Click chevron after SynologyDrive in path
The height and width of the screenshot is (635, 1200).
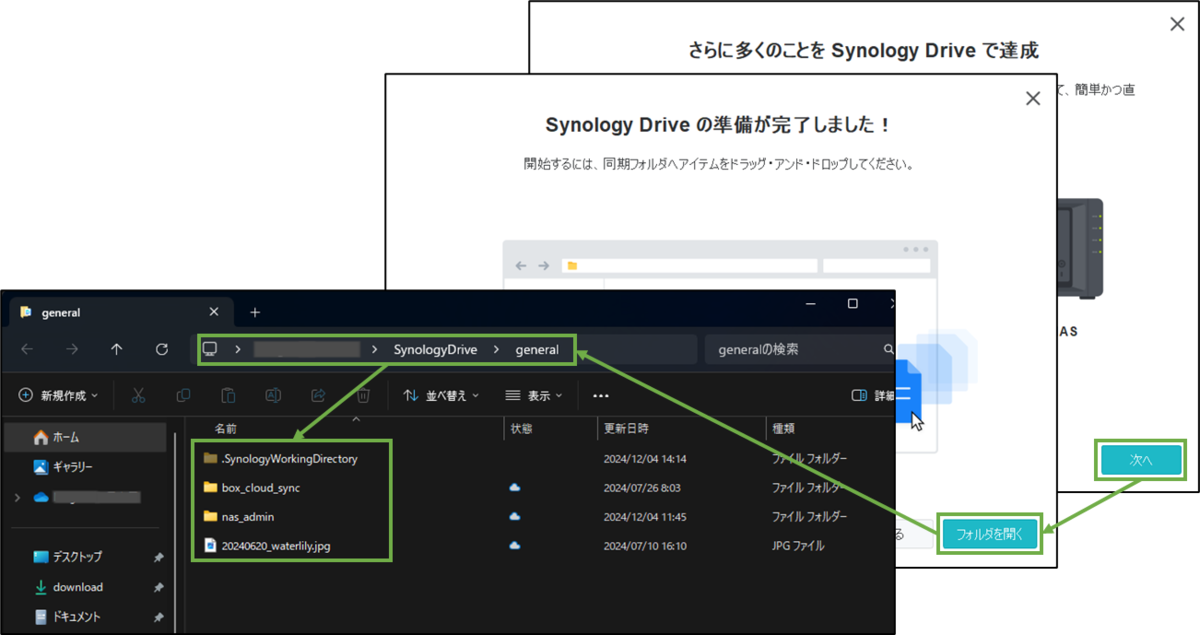(x=496, y=349)
